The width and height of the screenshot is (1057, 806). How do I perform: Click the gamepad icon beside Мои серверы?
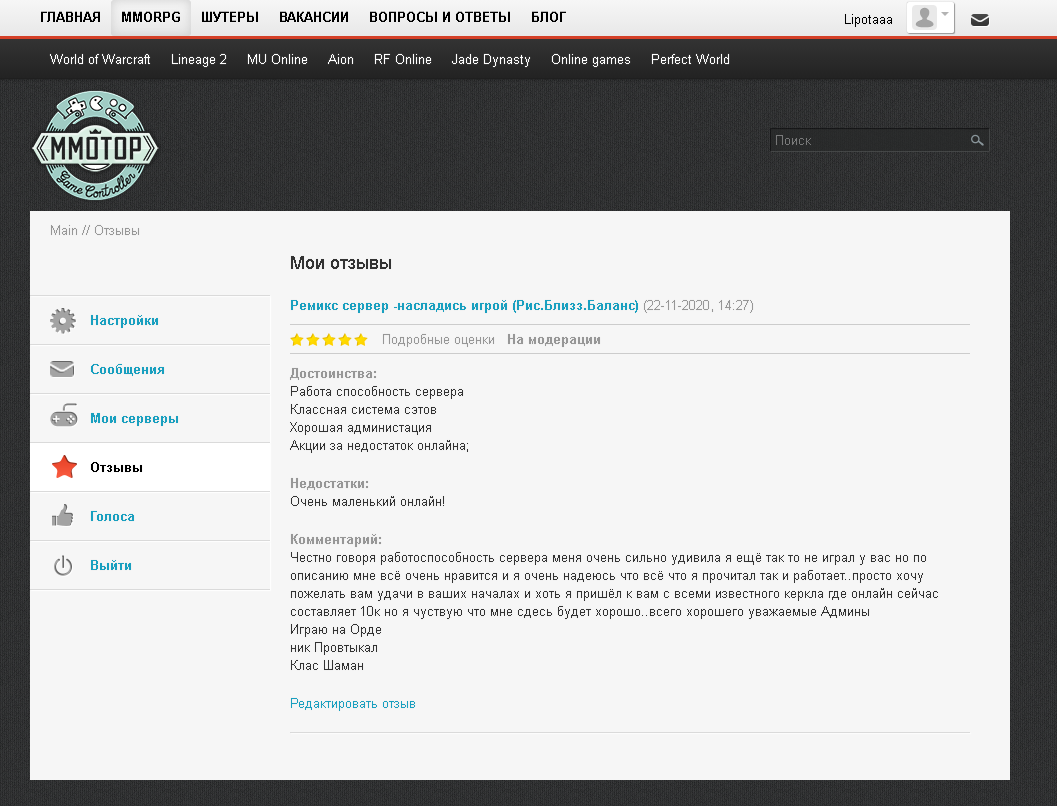pyautogui.click(x=63, y=418)
